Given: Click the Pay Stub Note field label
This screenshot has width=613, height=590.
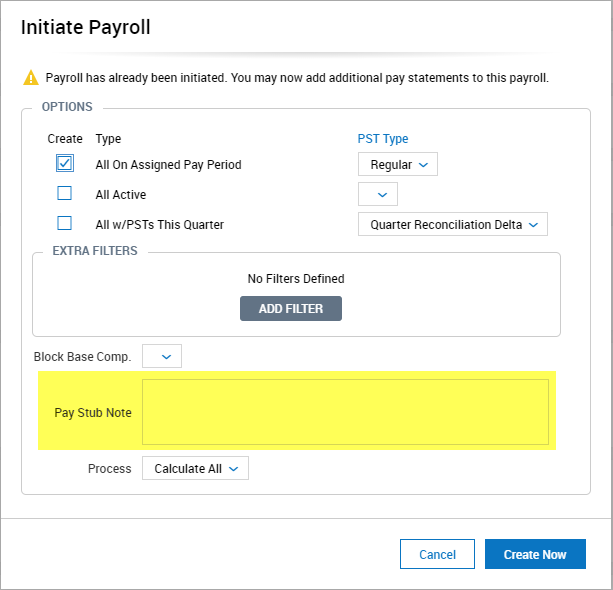Looking at the screenshot, I should (x=93, y=413).
